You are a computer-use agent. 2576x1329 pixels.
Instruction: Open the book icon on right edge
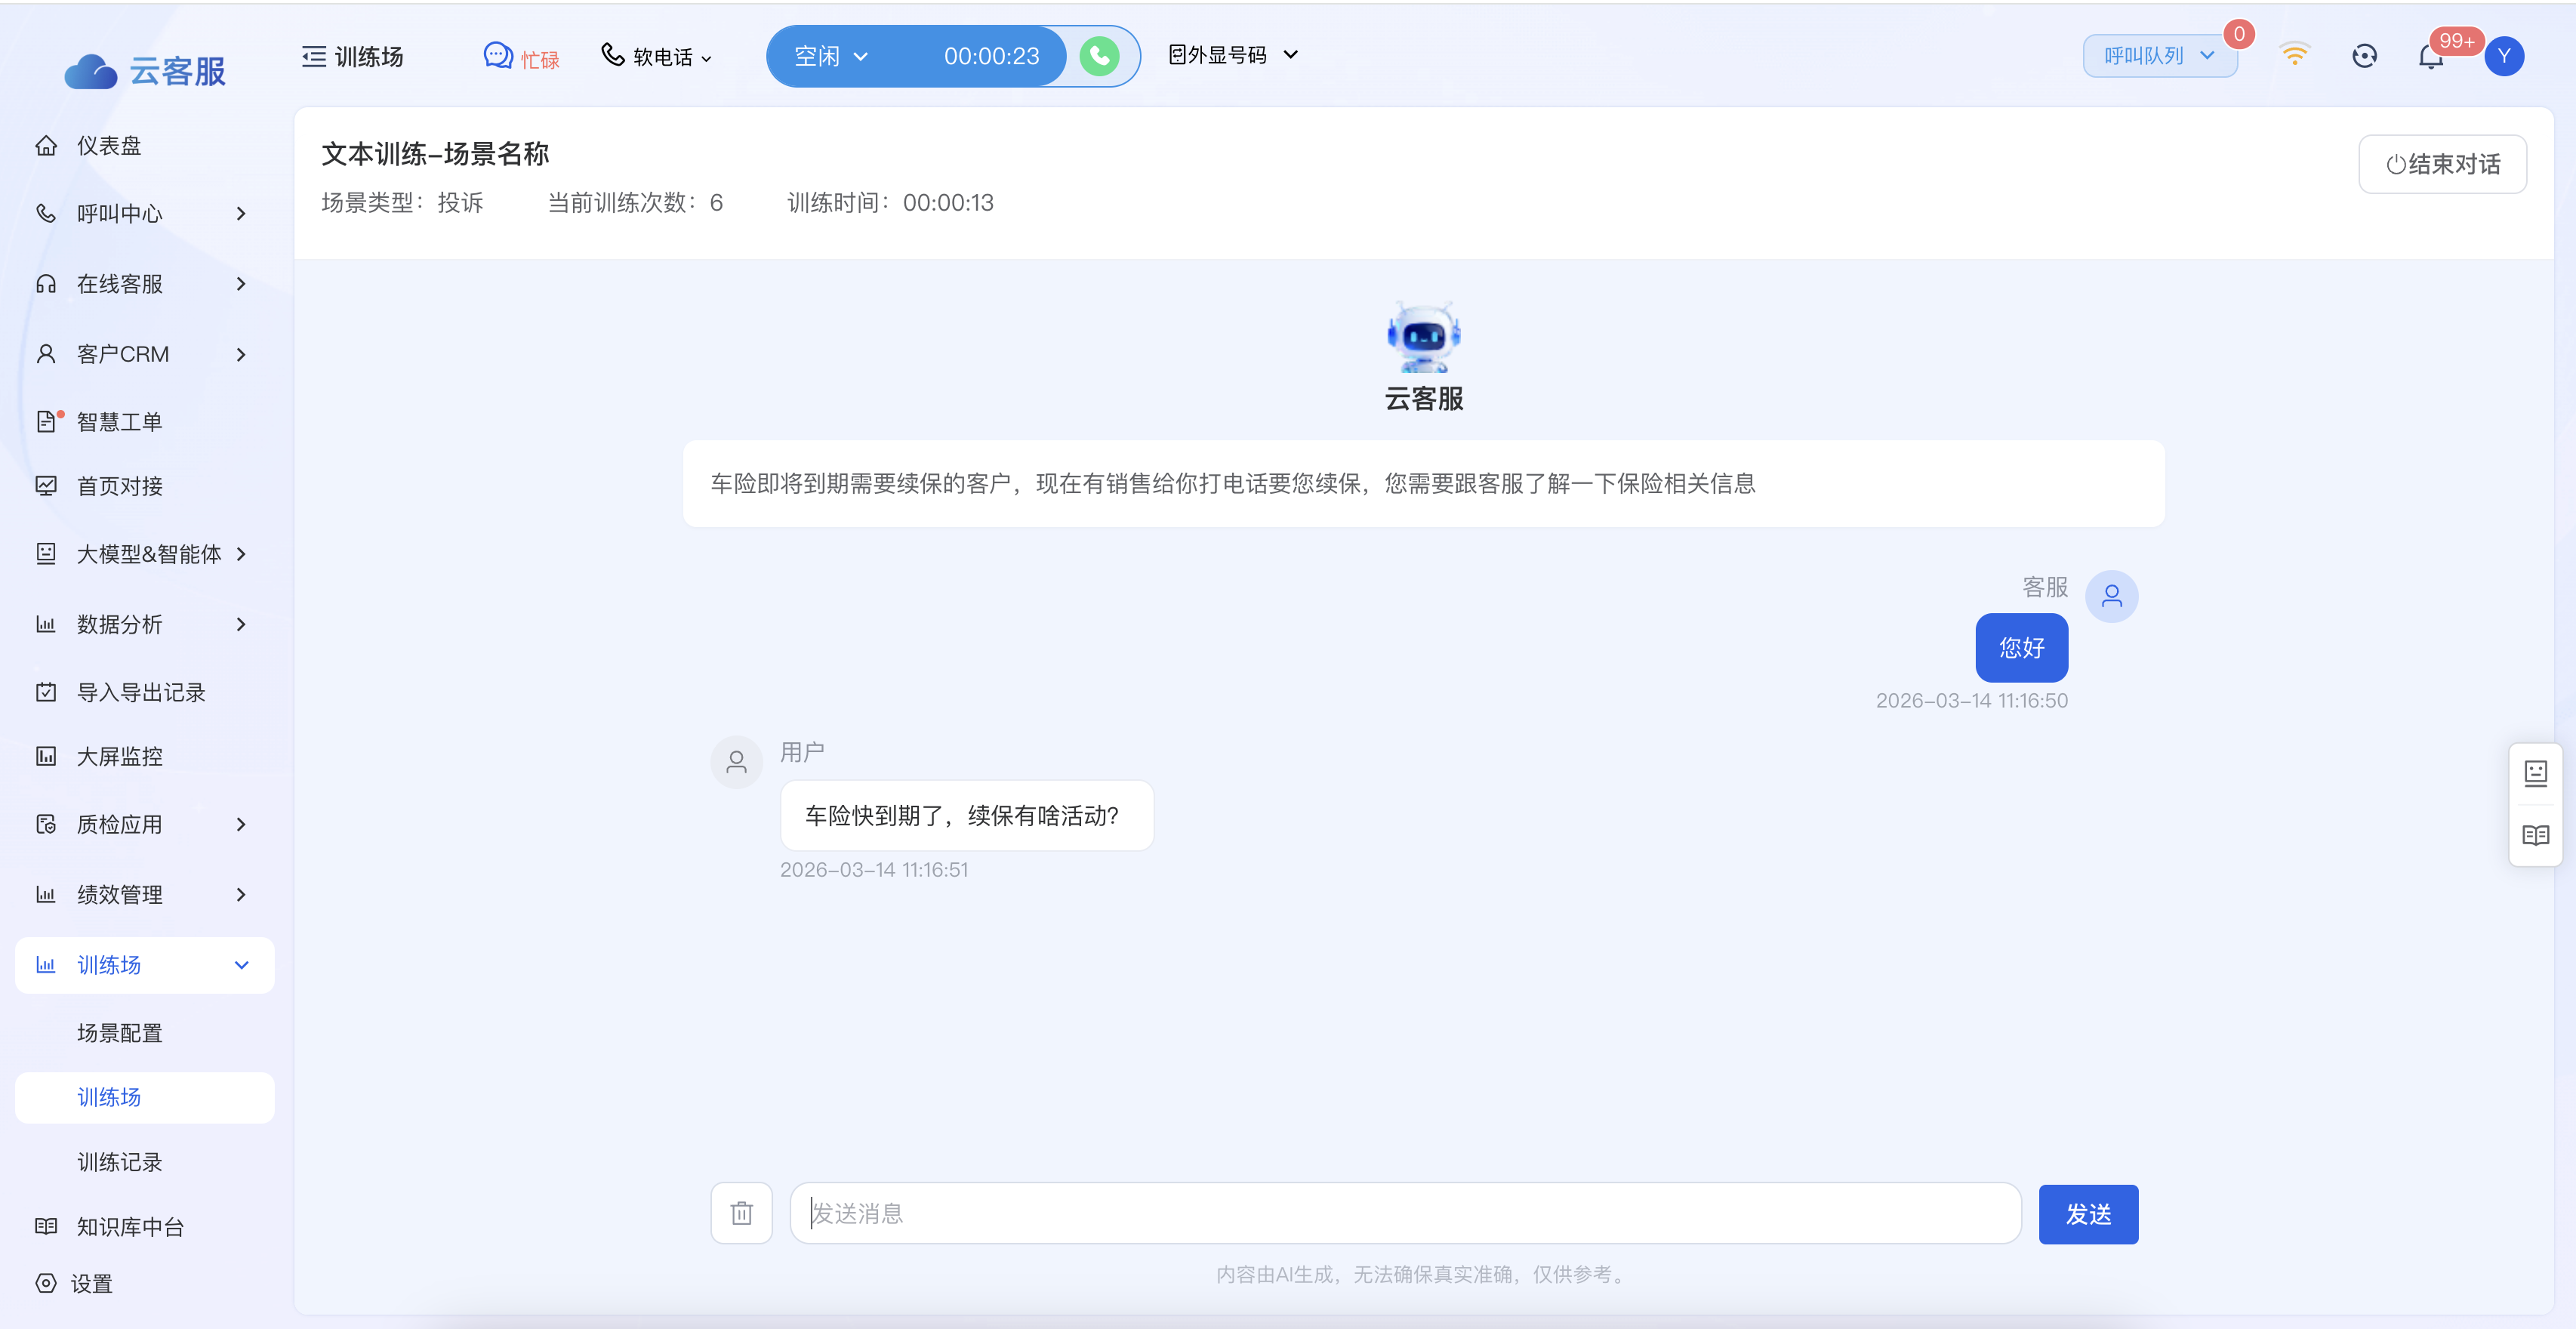2535,835
